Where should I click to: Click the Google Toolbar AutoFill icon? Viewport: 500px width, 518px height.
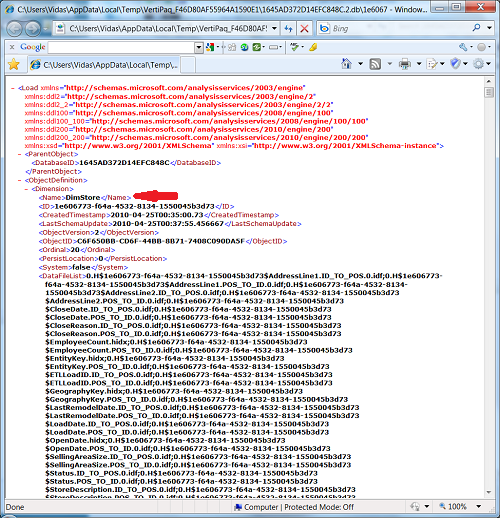click(x=273, y=47)
